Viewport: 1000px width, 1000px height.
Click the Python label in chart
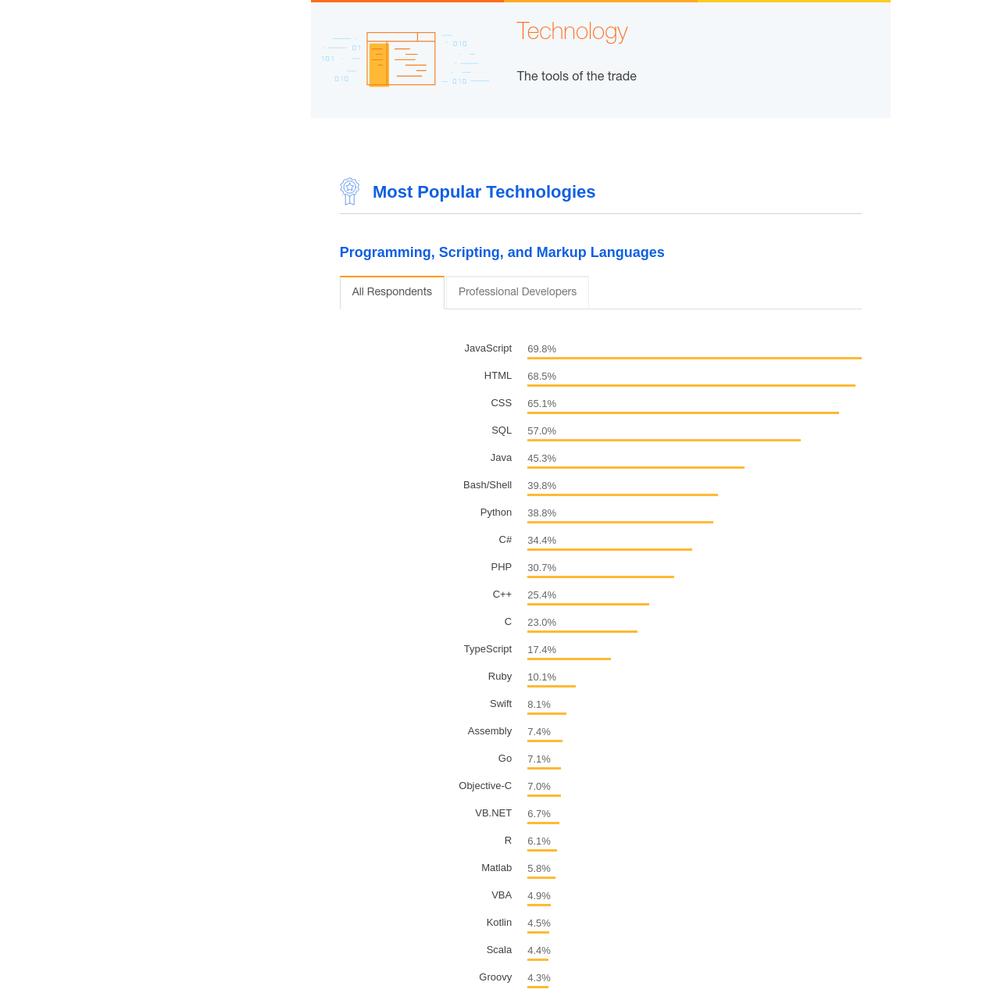point(496,513)
